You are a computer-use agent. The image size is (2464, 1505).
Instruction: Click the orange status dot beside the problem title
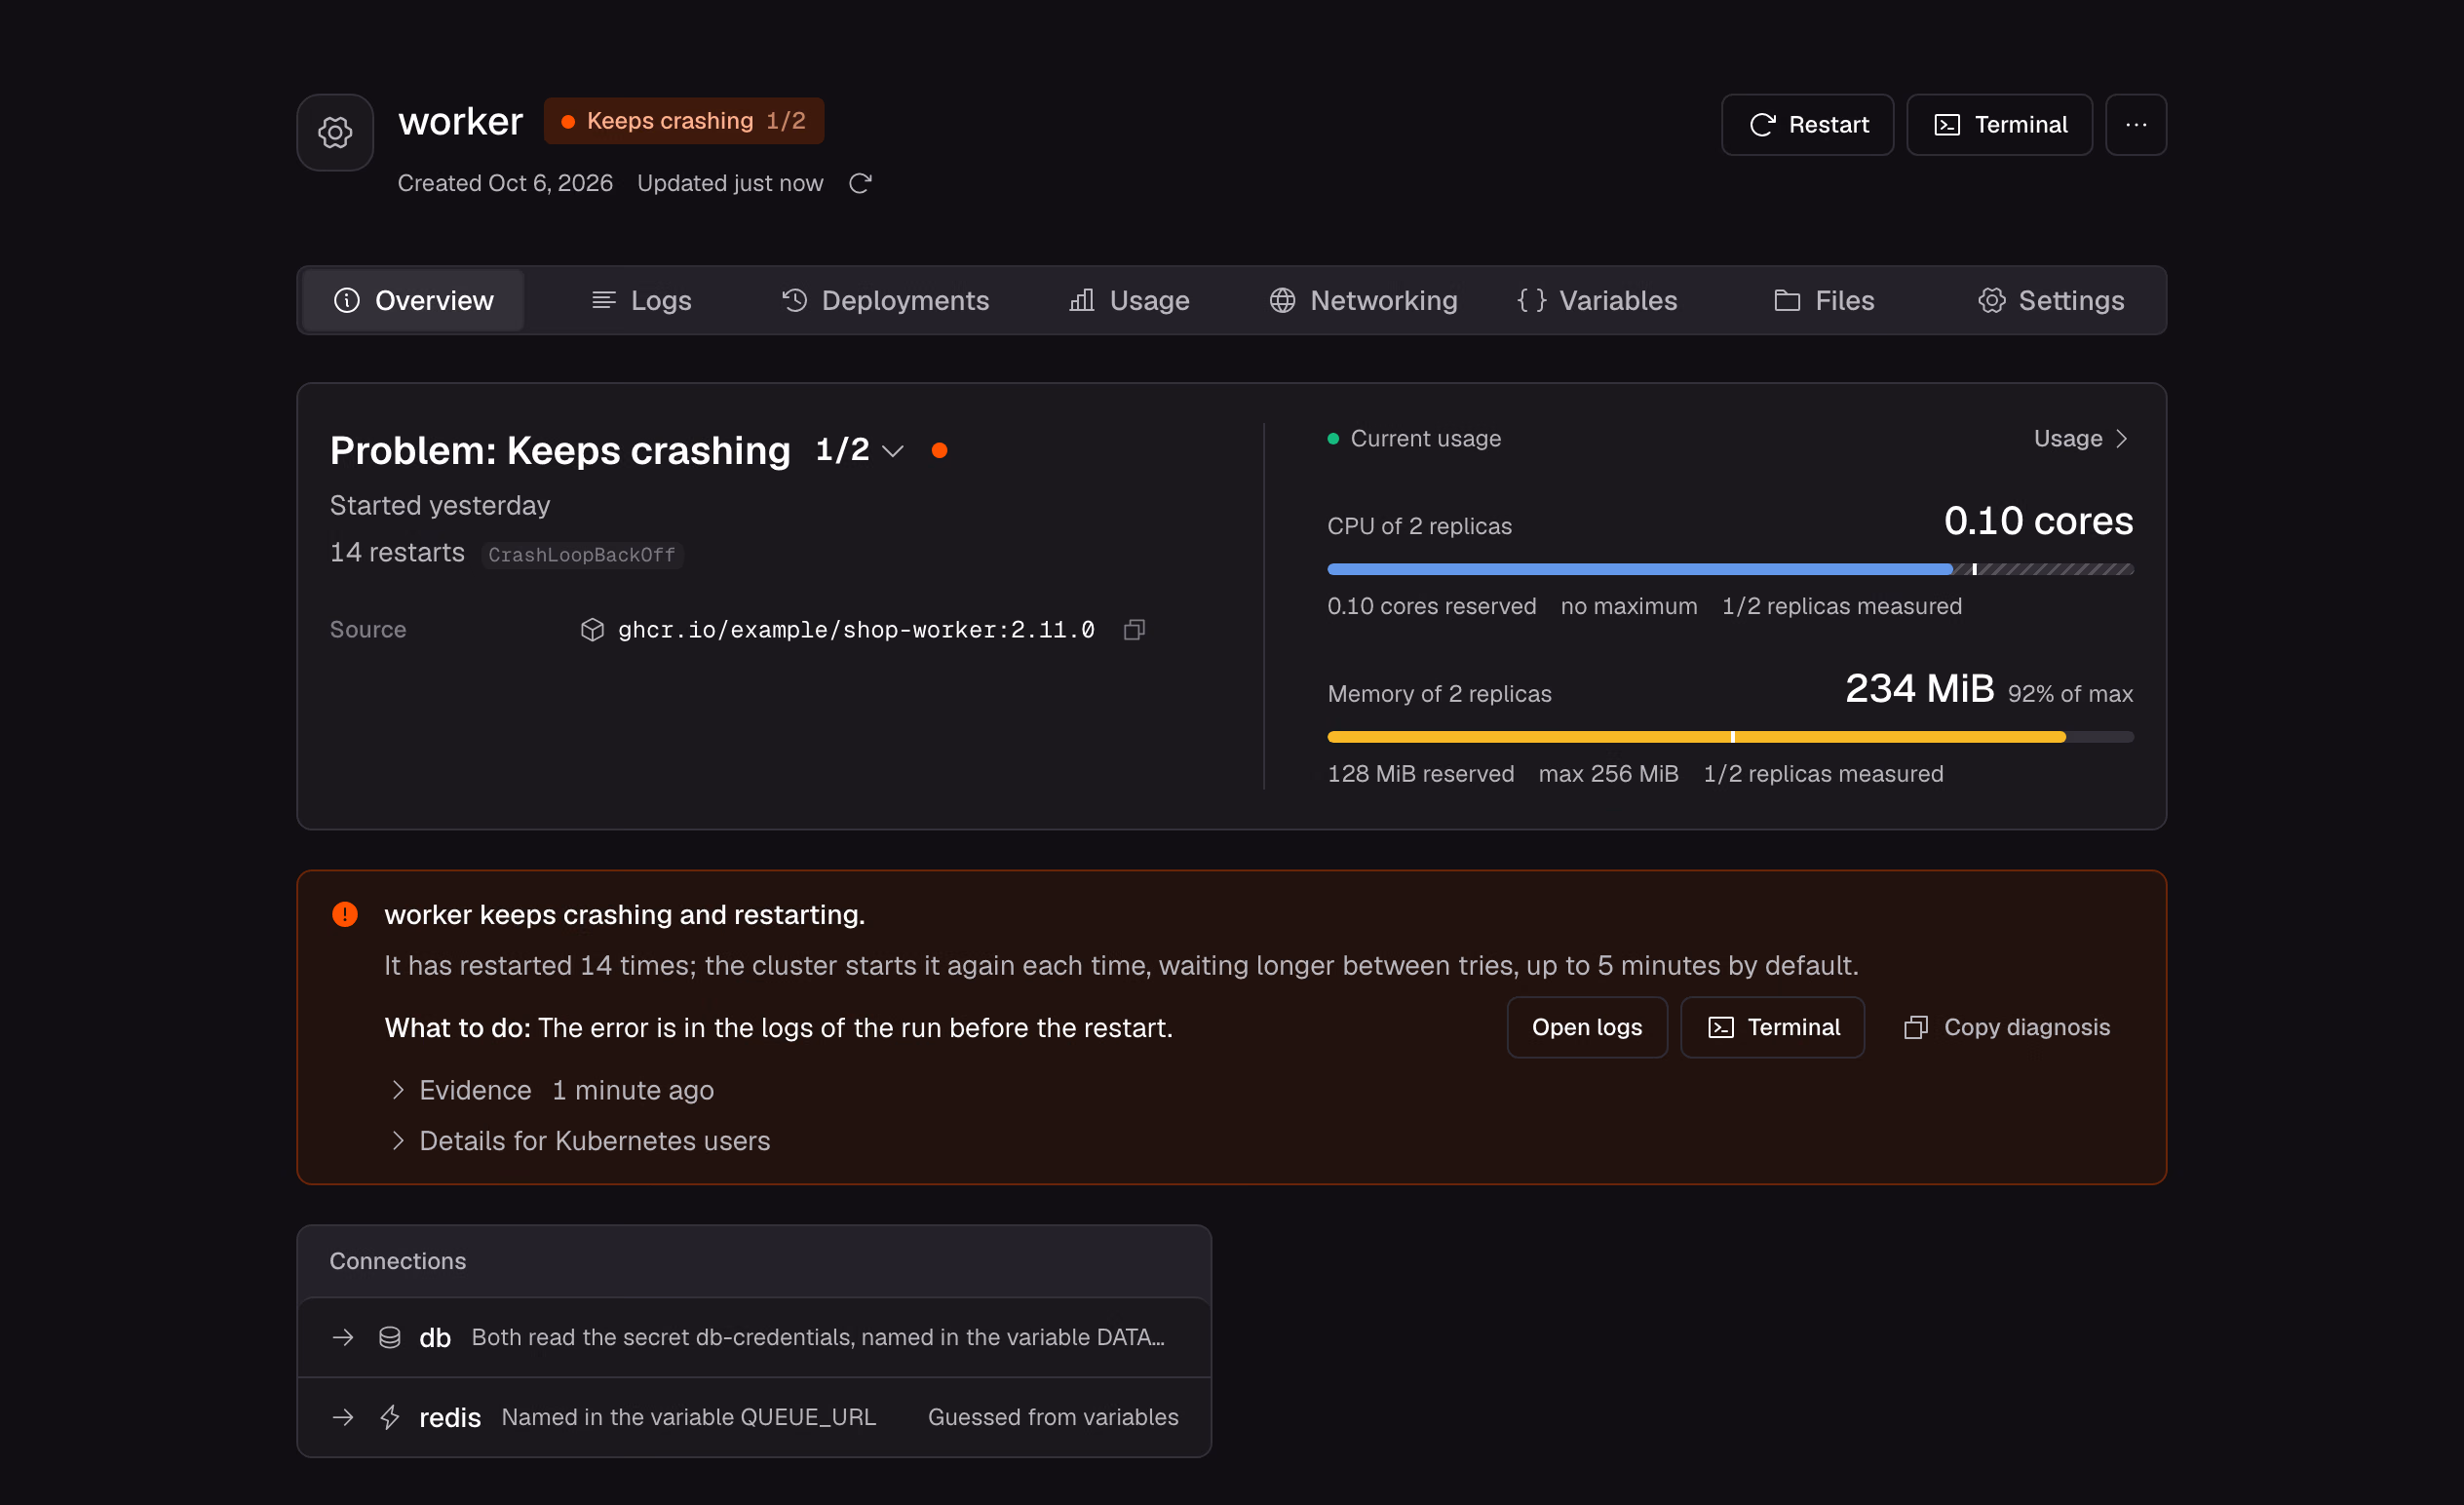(x=939, y=451)
